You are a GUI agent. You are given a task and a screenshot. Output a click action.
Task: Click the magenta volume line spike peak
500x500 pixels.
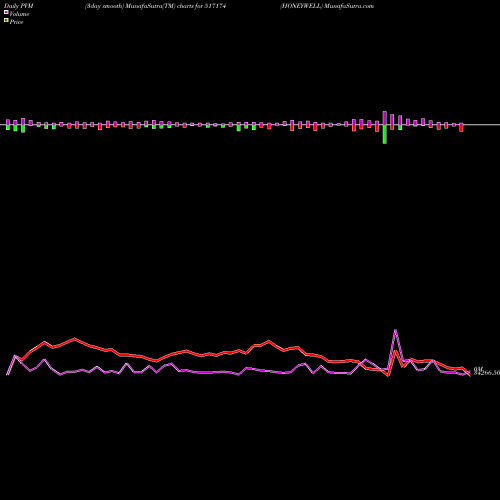(395, 330)
